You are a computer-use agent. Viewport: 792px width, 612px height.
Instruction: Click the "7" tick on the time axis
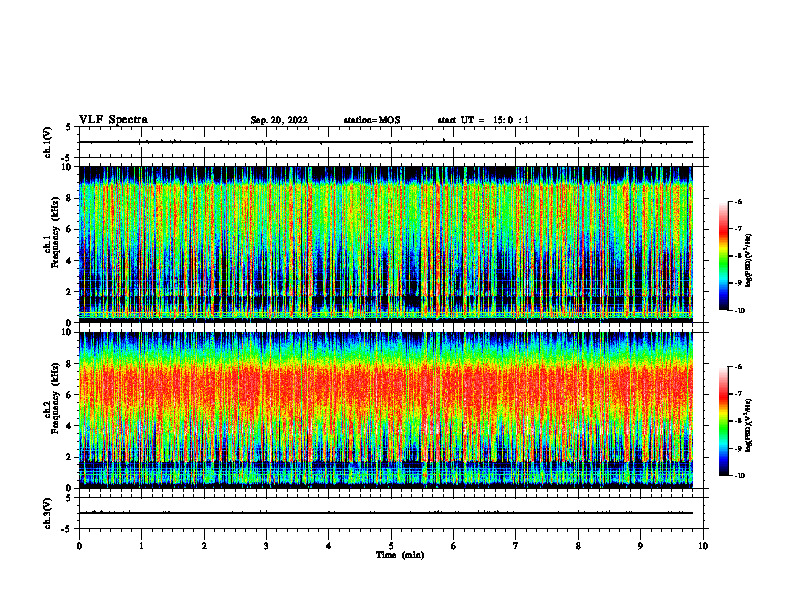tap(516, 546)
